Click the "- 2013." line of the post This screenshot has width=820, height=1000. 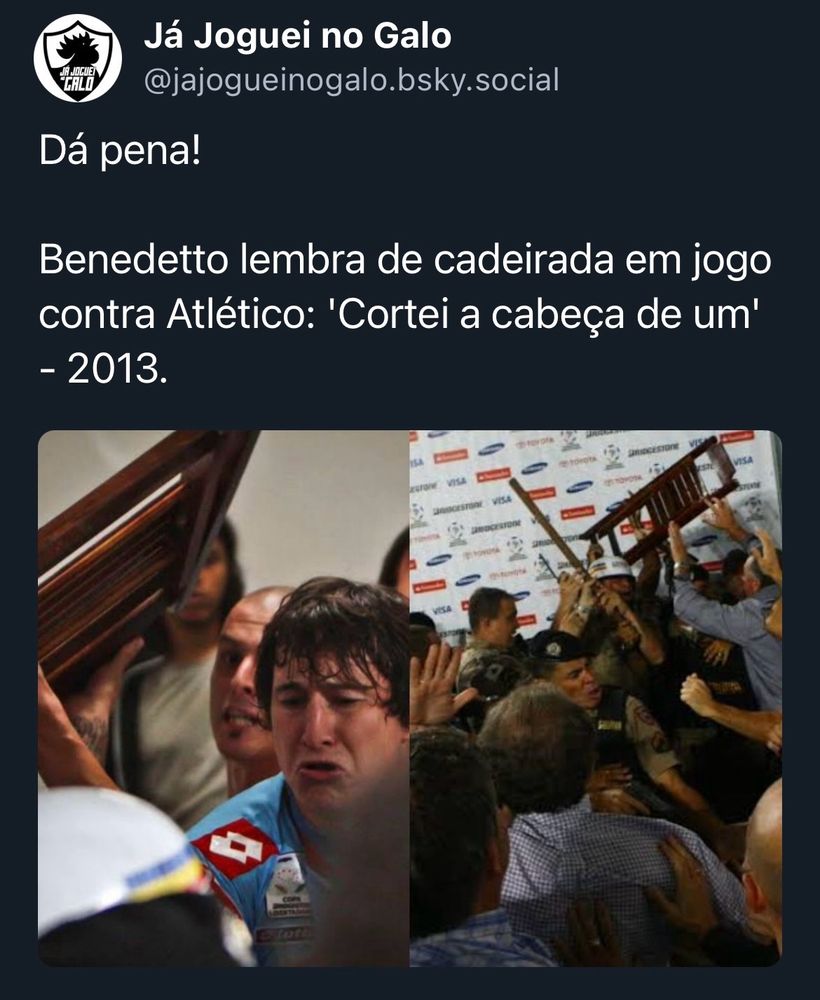tap(103, 369)
